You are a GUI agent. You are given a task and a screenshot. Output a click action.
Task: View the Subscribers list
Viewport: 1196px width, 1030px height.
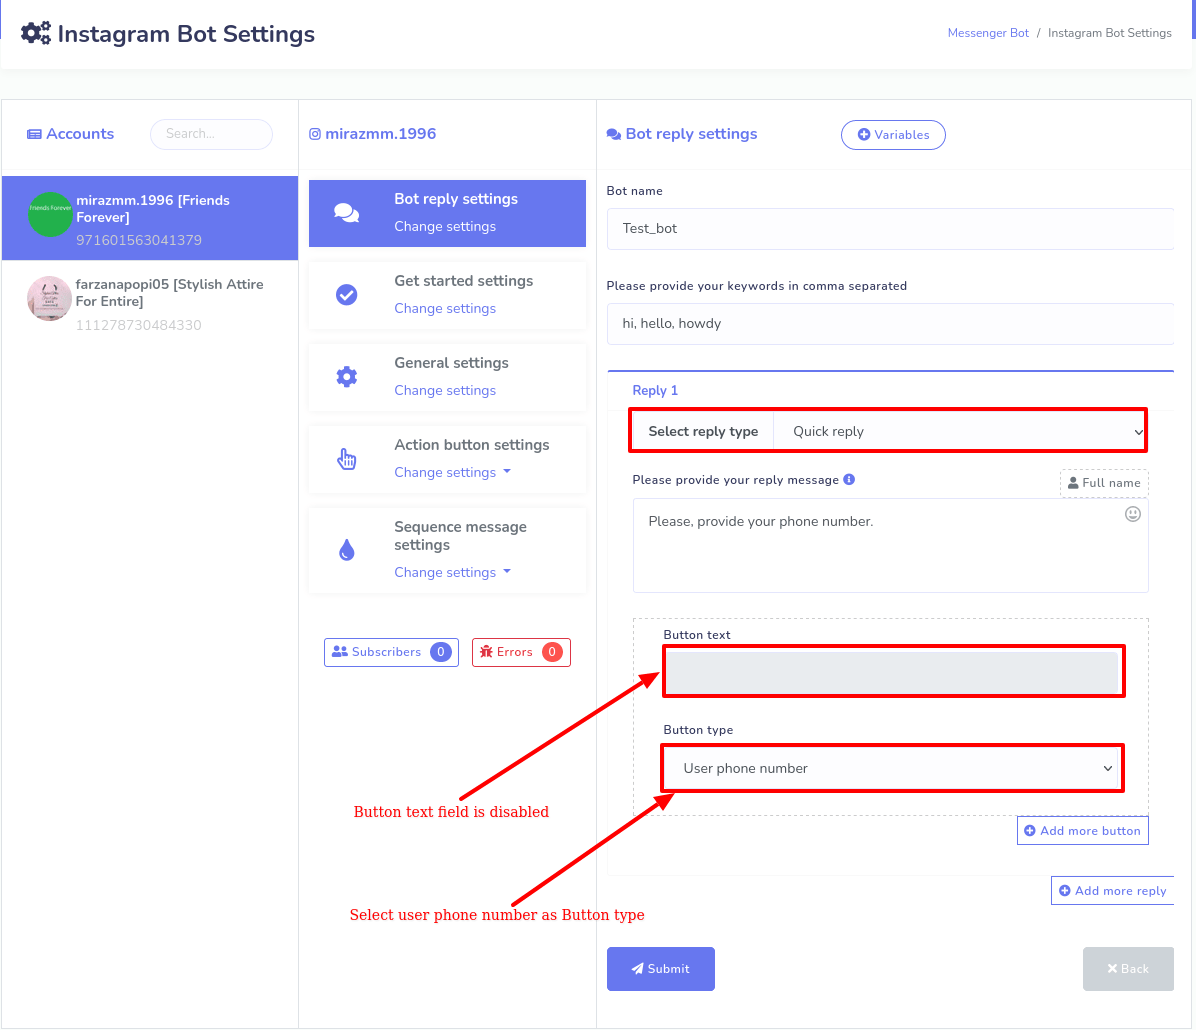point(391,652)
